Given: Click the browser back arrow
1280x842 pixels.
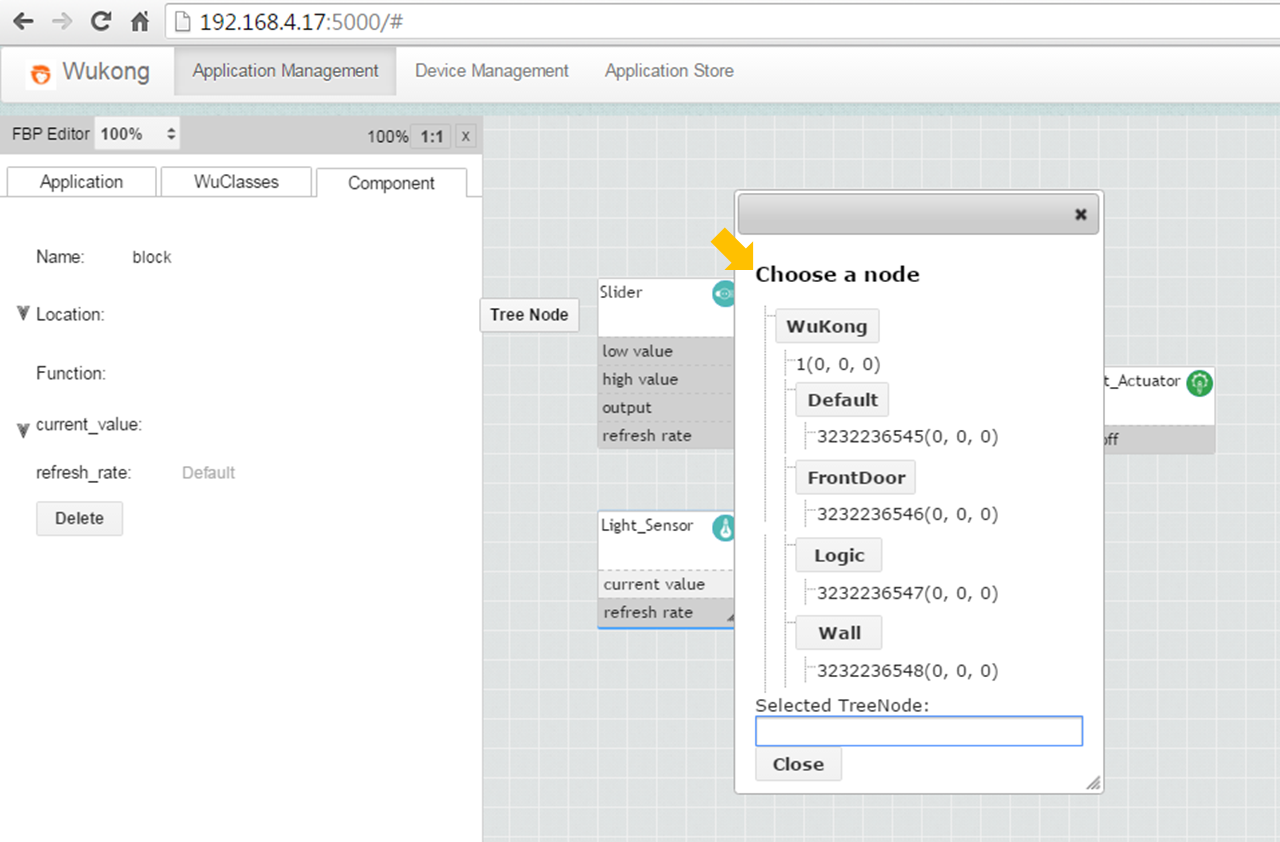Looking at the screenshot, I should (22, 21).
